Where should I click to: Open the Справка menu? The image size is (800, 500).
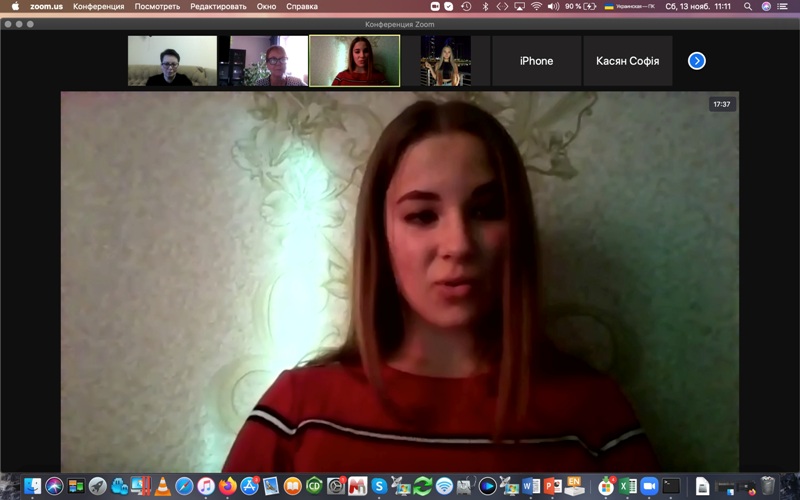pyautogui.click(x=302, y=7)
